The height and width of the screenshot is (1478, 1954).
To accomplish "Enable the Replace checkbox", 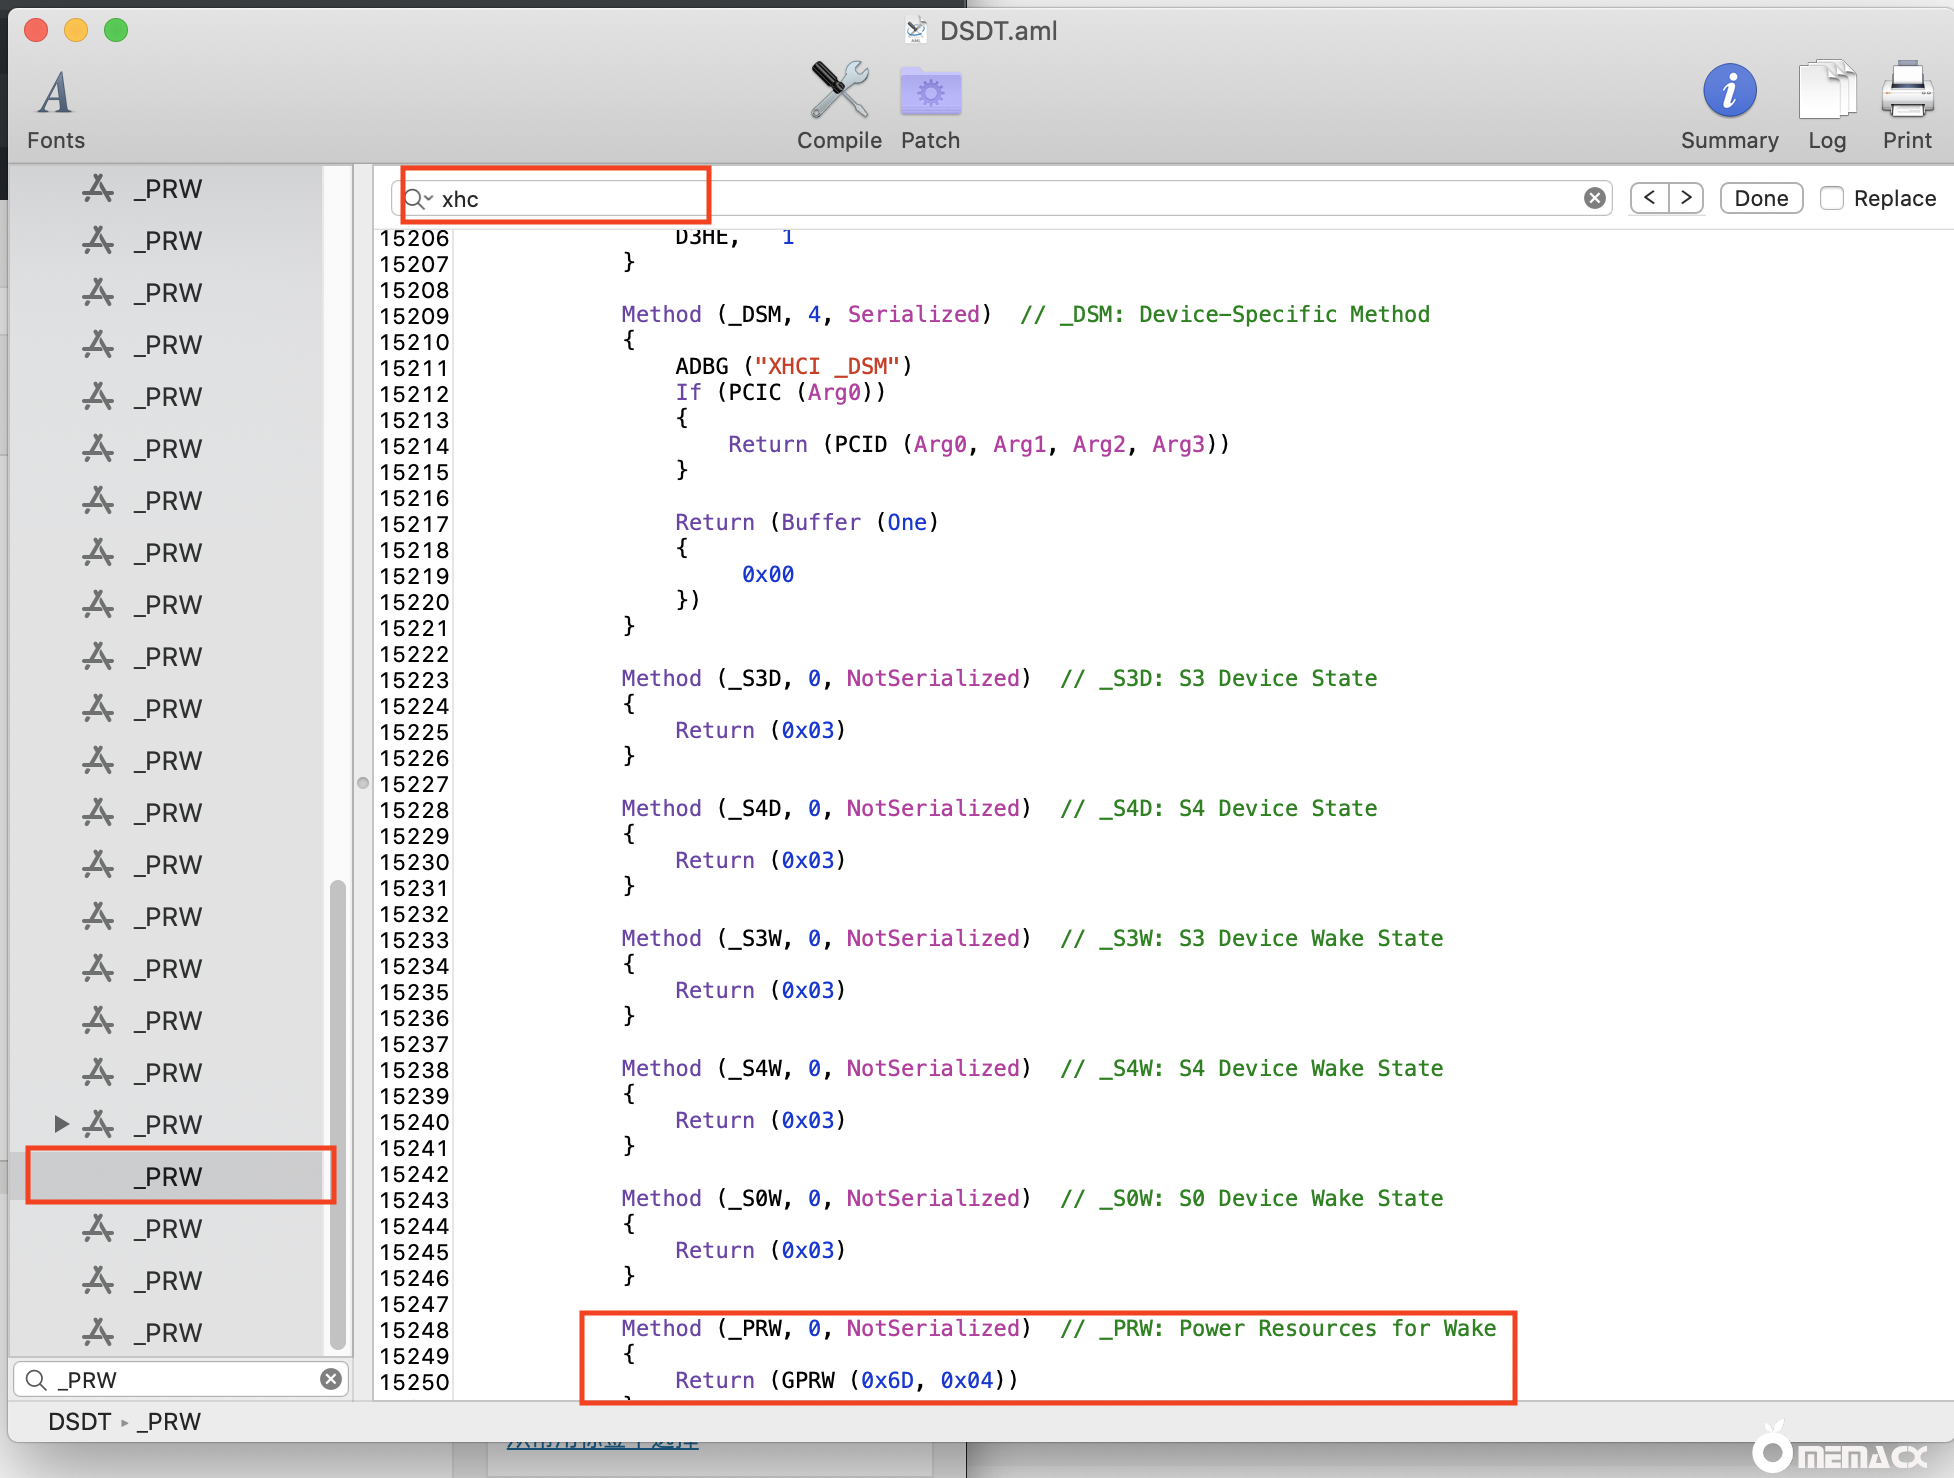I will [1831, 198].
